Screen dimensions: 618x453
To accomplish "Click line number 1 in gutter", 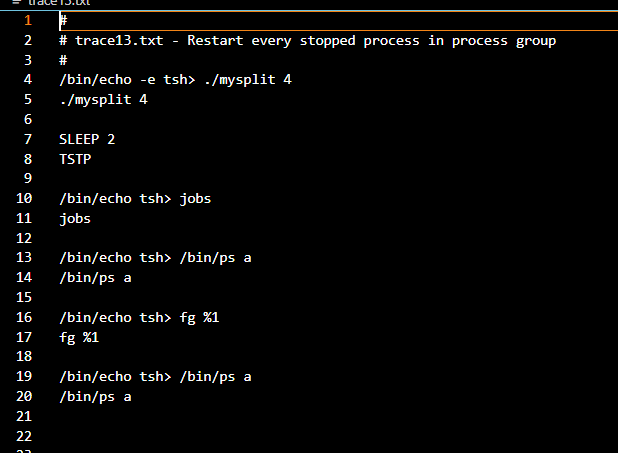I will coord(28,20).
